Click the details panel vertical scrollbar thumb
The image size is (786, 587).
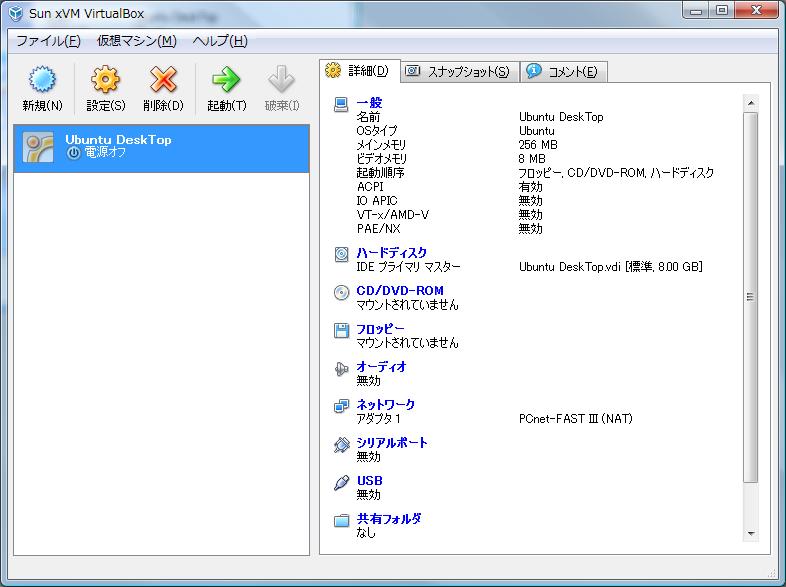[750, 297]
